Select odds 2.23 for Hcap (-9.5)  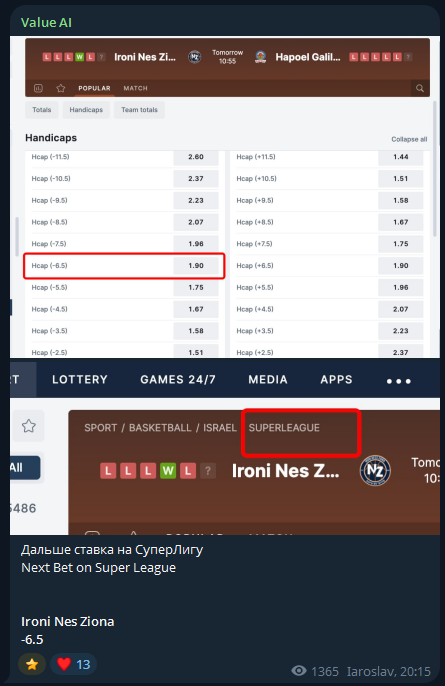196,200
